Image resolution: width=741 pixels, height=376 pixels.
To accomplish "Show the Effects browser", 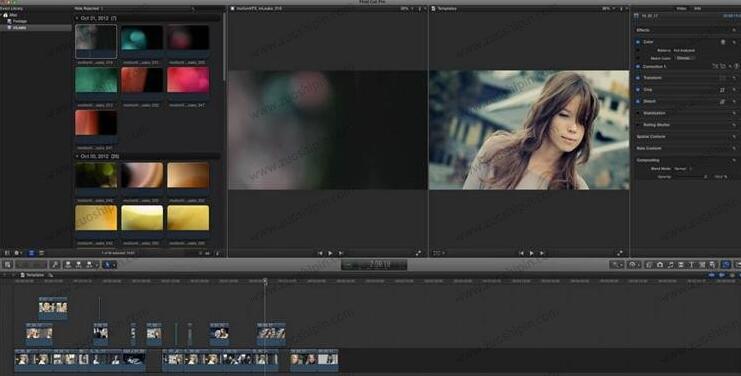I will click(648, 265).
